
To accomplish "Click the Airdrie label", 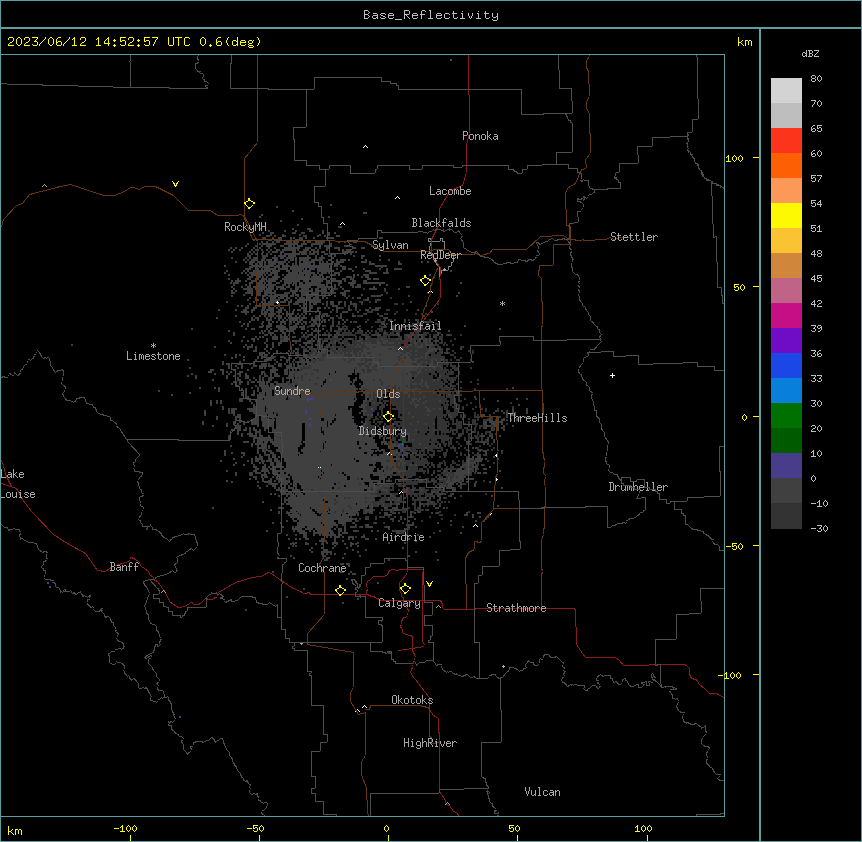I will point(403,537).
